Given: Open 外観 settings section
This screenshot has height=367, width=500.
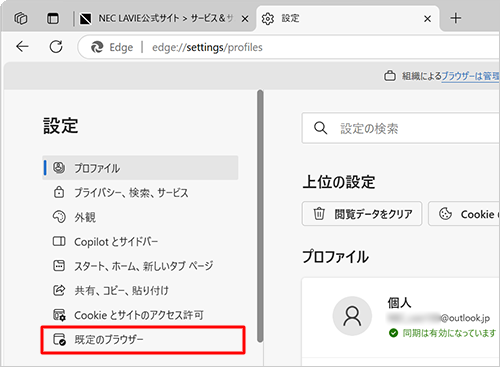Looking at the screenshot, I should tap(140, 217).
